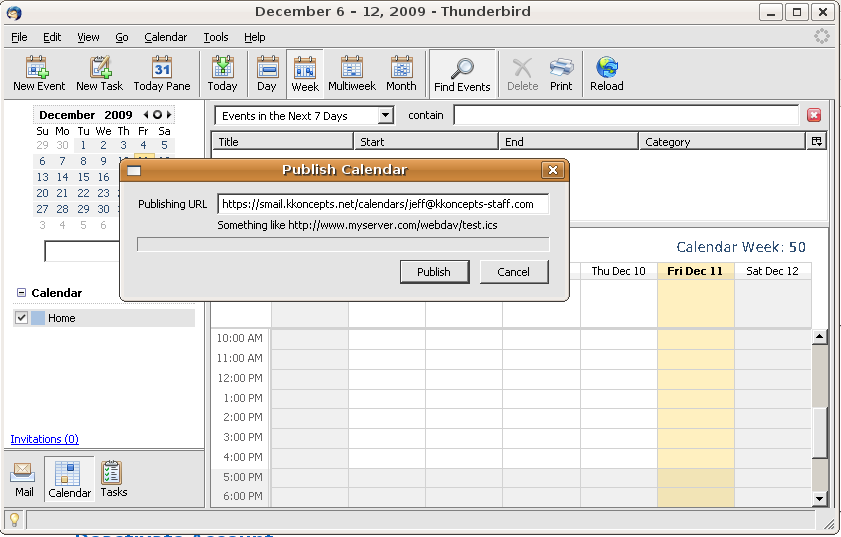This screenshot has width=841, height=537.
Task: Click the lightbulb status bar icon
Action: point(14,519)
